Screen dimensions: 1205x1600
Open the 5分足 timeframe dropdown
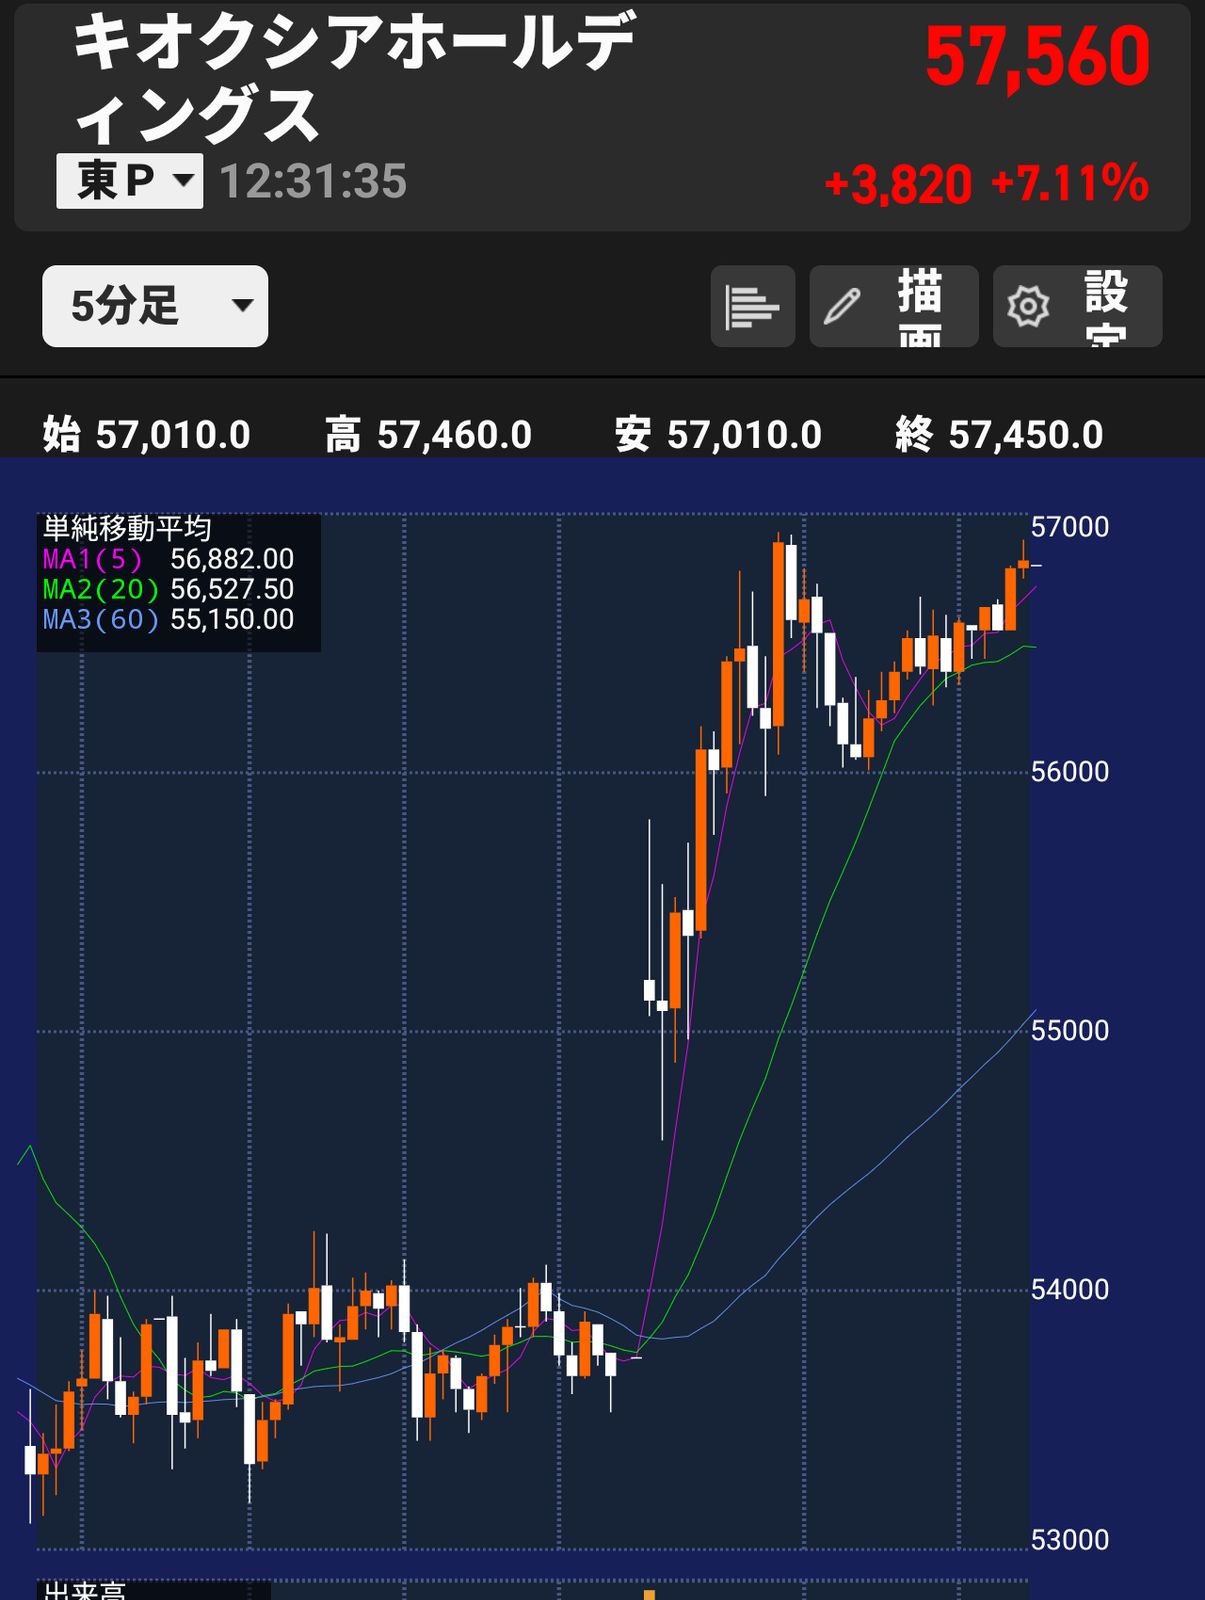click(155, 306)
